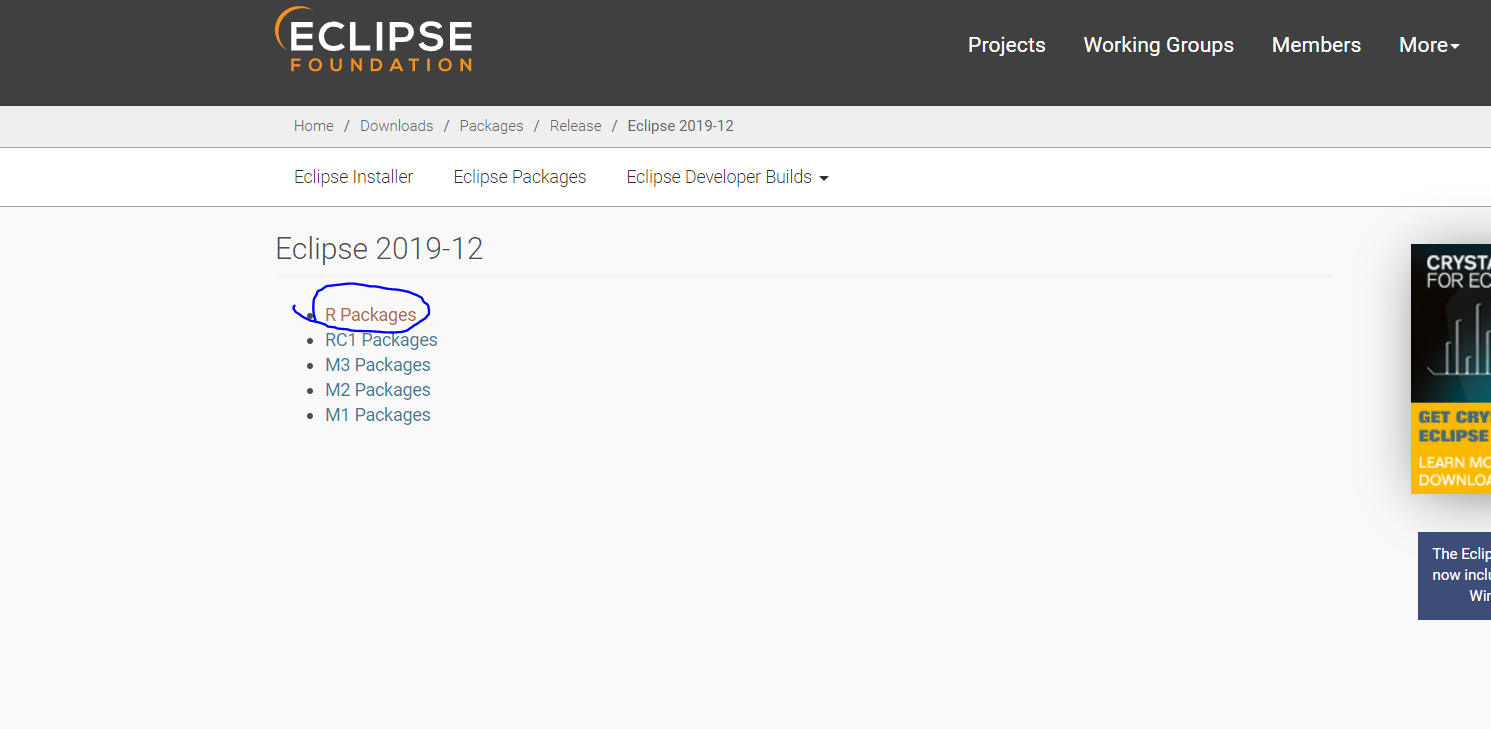Open the Downloads breadcrumb link
Image resolution: width=1491 pixels, height=729 pixels.
point(396,126)
